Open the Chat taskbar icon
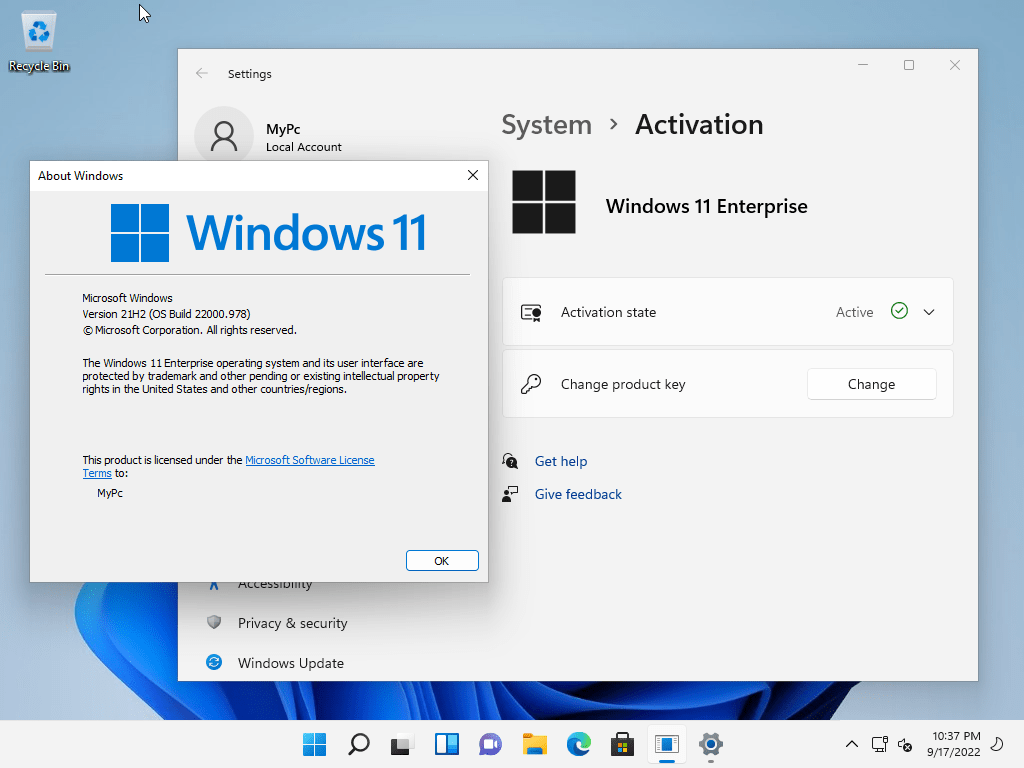Screen dimensions: 1024x768 pos(490,744)
